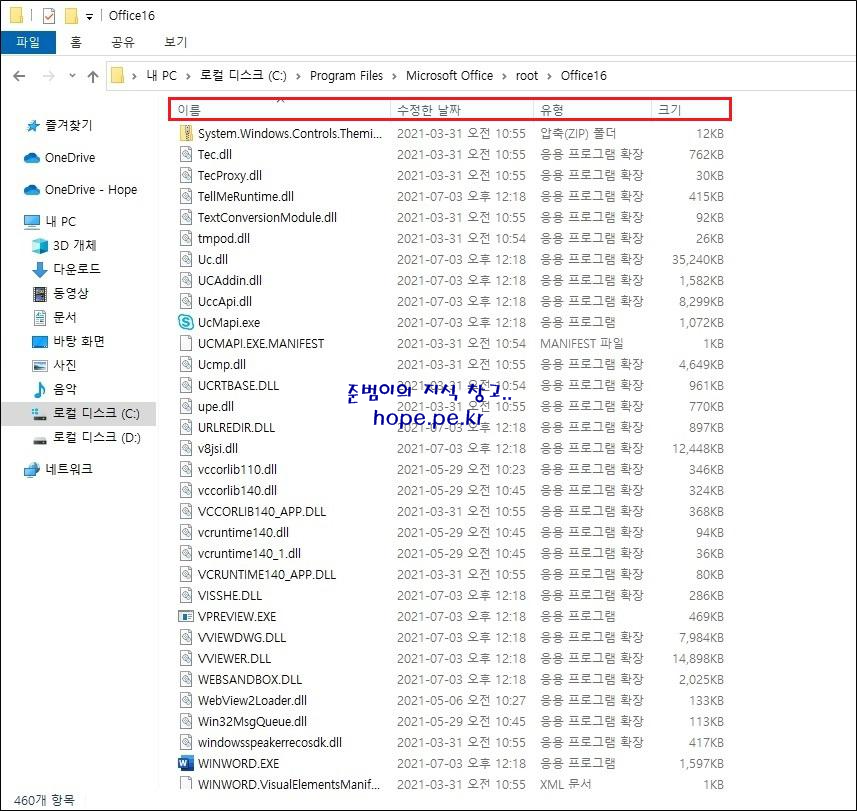Expand the chevron after 내 PC breadcrumb
The width and height of the screenshot is (857, 811).
point(188,76)
